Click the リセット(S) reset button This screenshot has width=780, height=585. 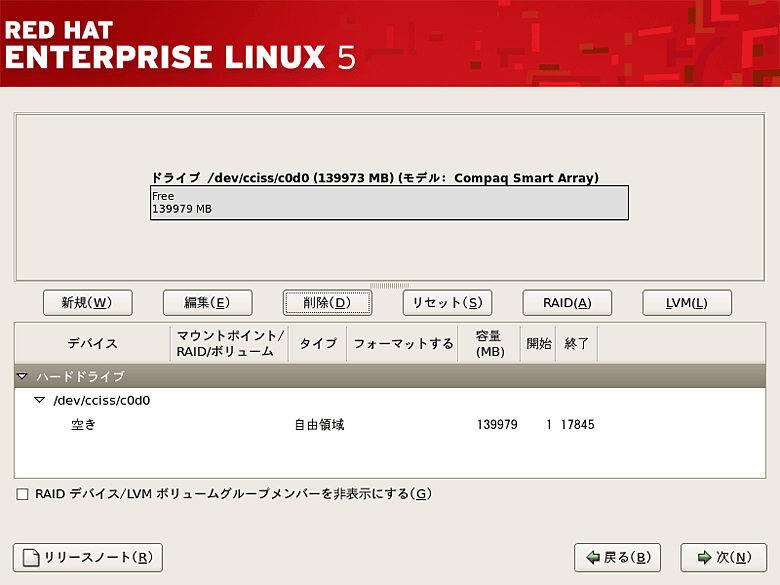pos(447,302)
